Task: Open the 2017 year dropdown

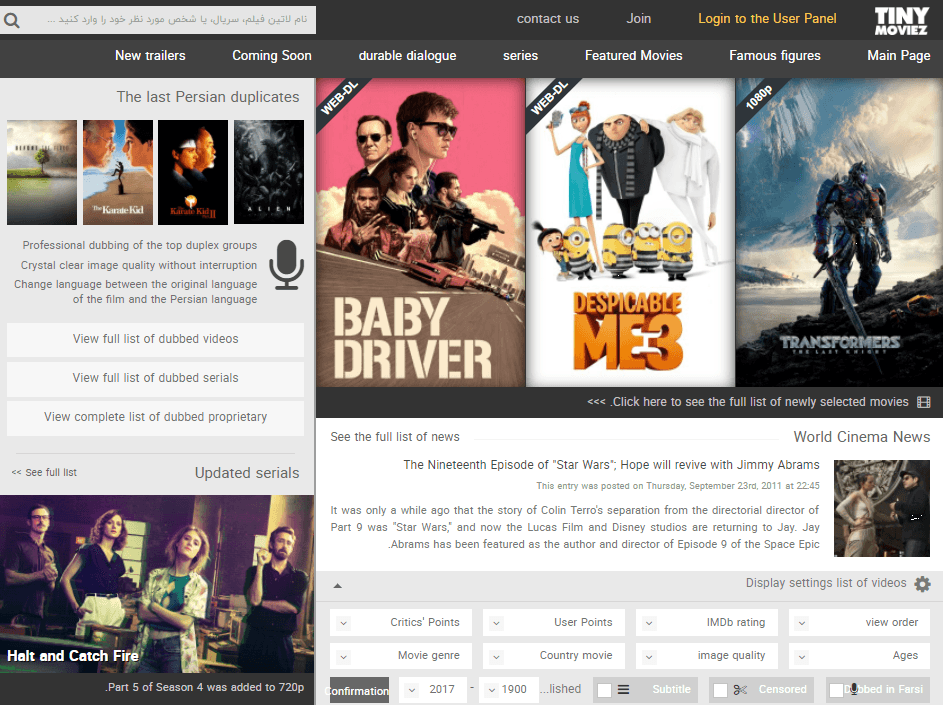Action: tap(432, 689)
